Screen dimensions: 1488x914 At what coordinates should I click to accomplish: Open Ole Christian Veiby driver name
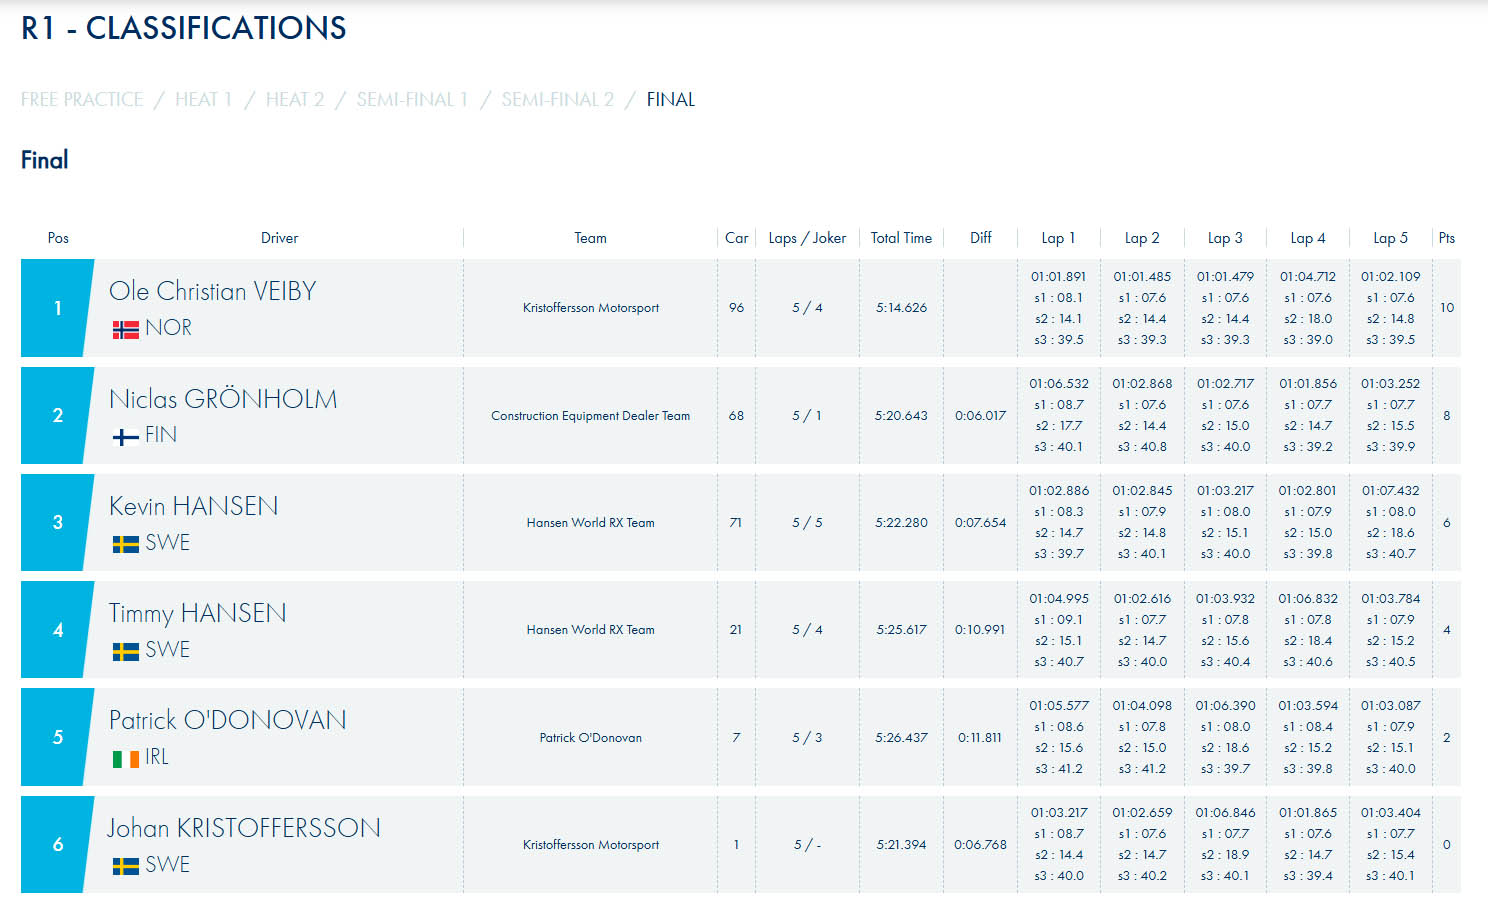[x=213, y=291]
